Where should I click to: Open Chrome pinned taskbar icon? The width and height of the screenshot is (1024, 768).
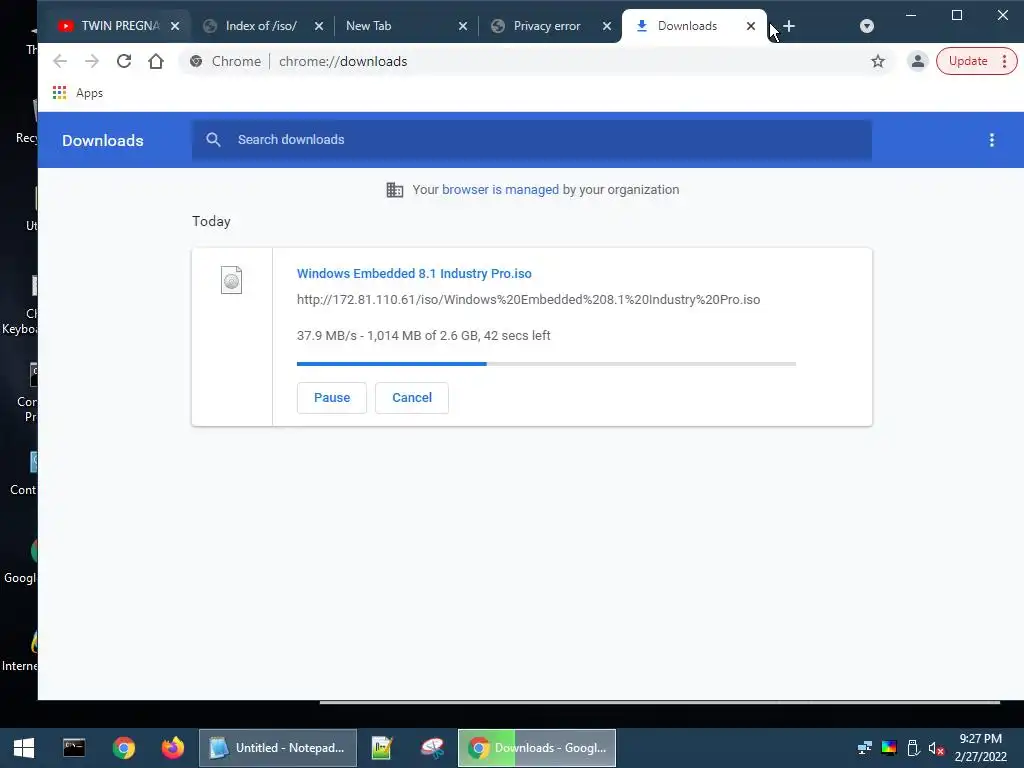click(123, 748)
